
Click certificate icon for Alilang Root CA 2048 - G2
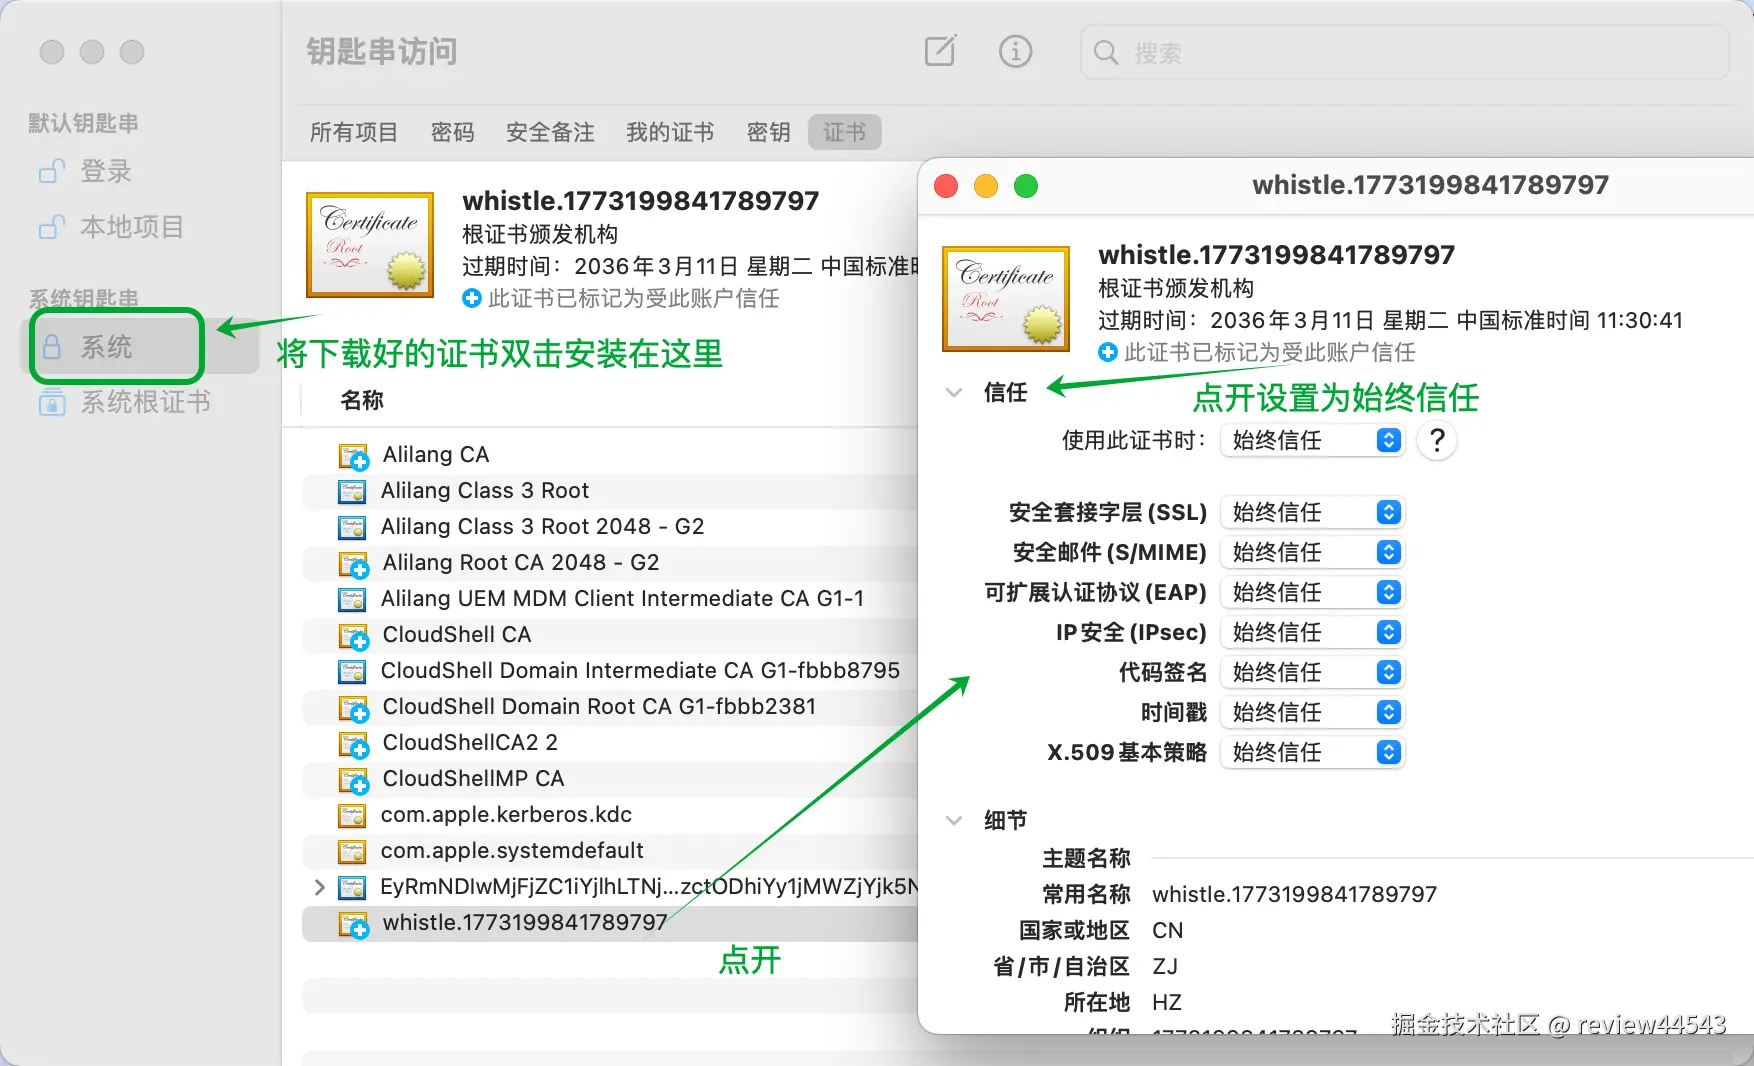pos(354,564)
